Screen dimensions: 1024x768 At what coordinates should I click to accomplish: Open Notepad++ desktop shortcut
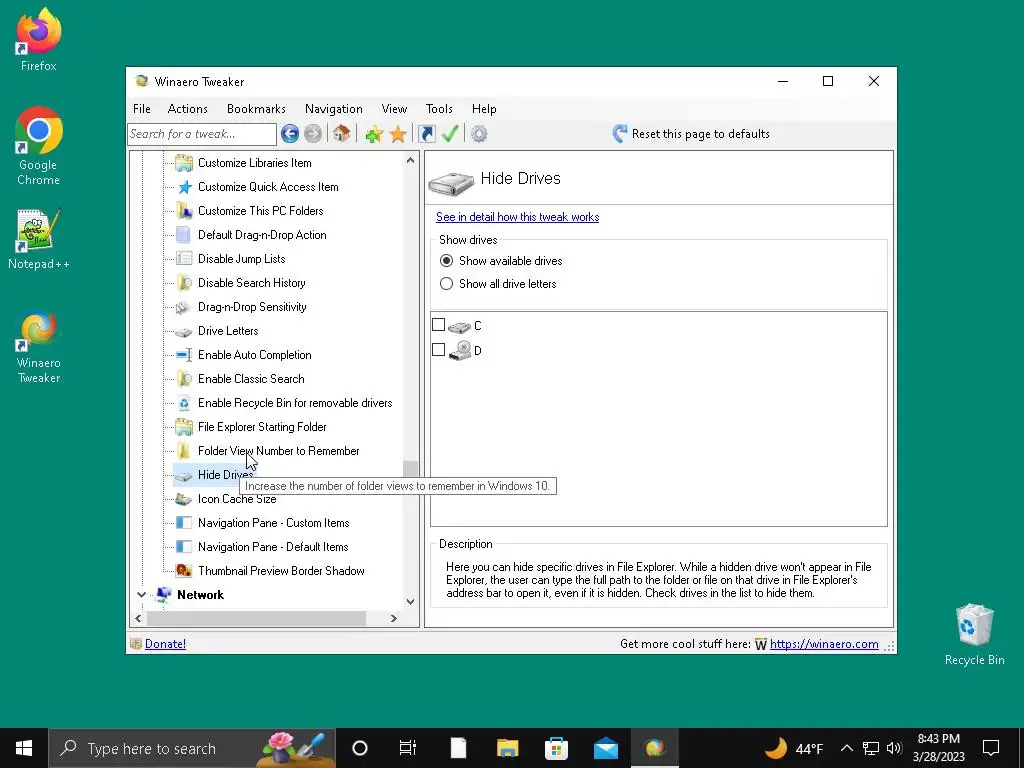pos(39,239)
